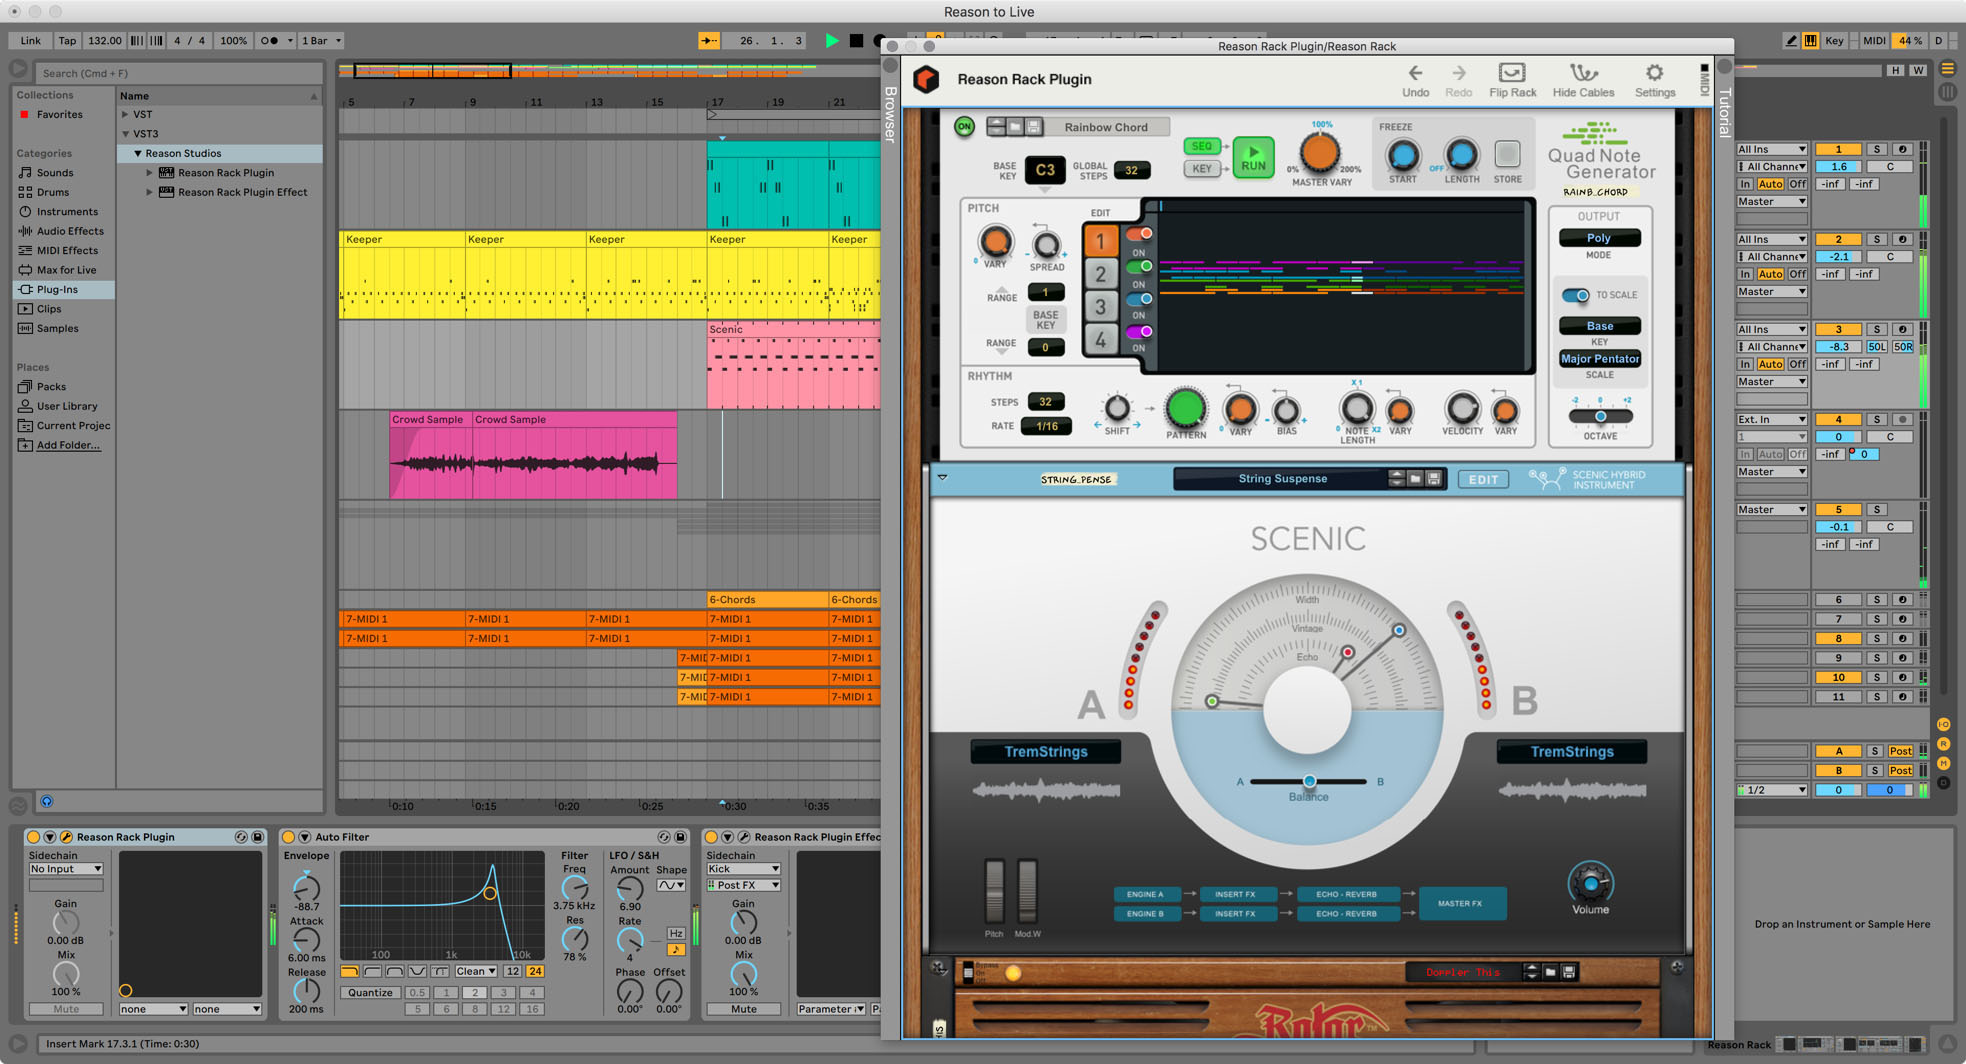Viewport: 1966px width, 1064px height.
Task: Click the Flip Rack icon
Action: click(1511, 74)
